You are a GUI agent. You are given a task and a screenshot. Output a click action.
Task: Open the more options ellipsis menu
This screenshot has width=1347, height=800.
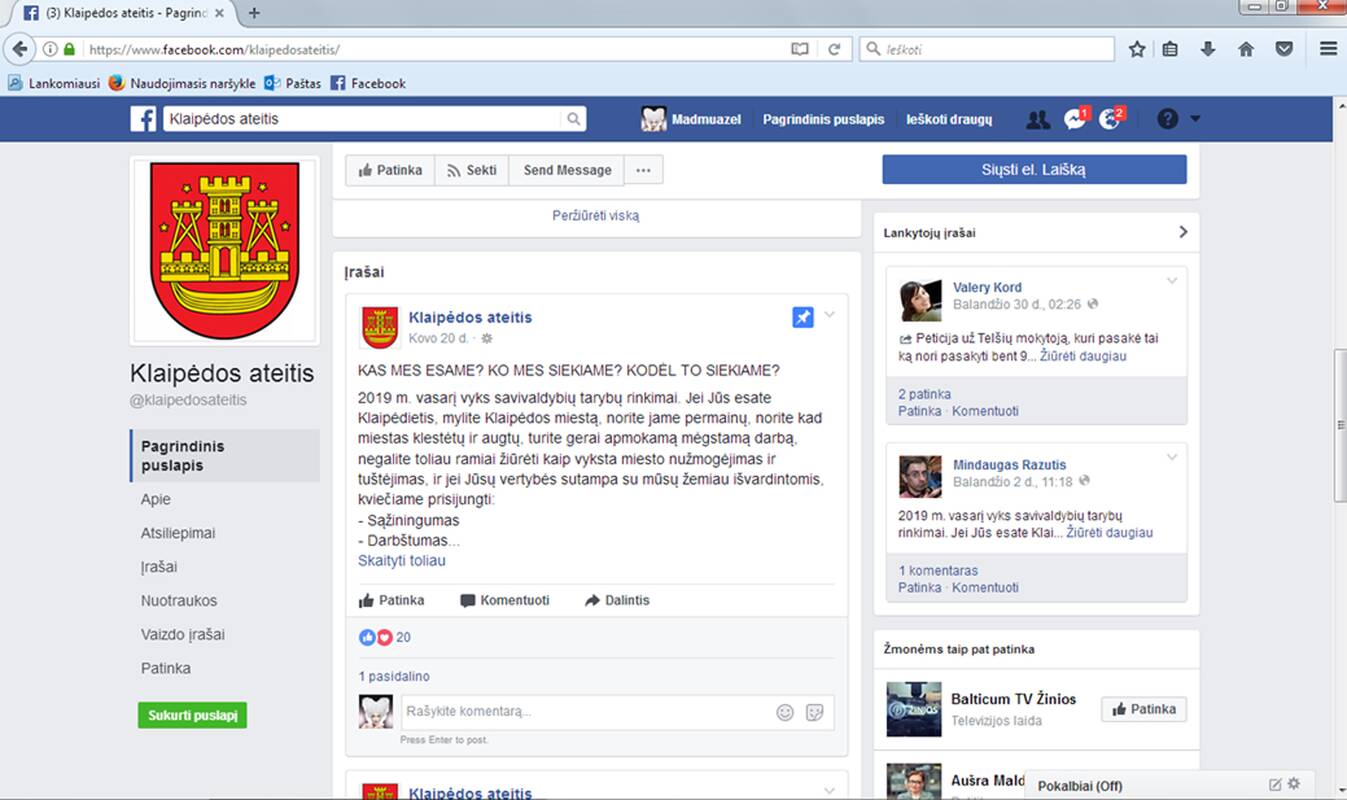click(643, 170)
